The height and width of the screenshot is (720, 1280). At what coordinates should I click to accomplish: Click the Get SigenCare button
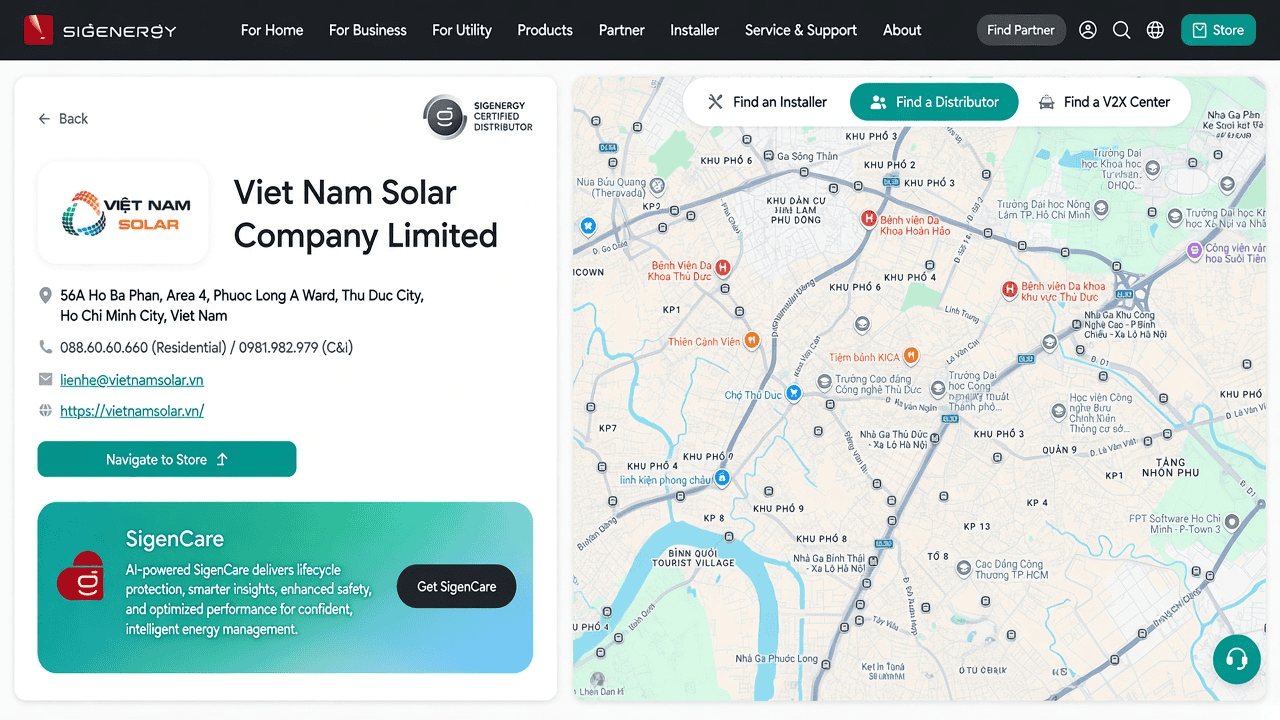click(x=457, y=587)
